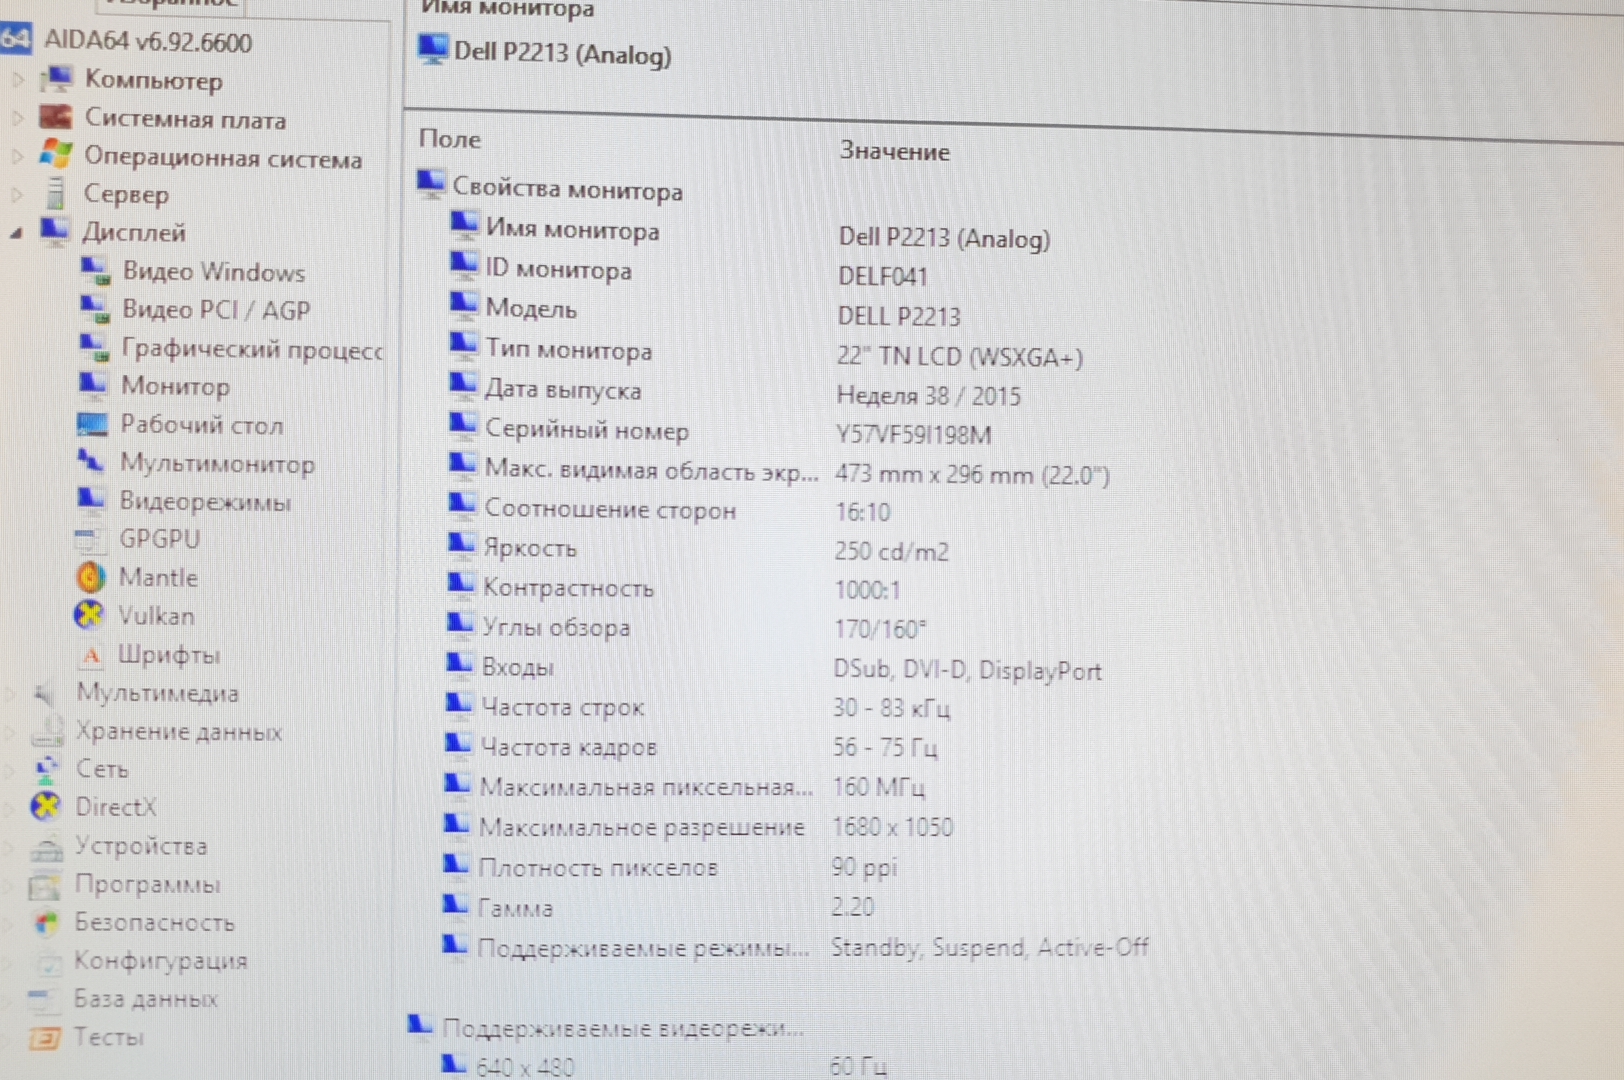The image size is (1624, 1080).
Task: Click the Устройства icon
Action: click(46, 848)
